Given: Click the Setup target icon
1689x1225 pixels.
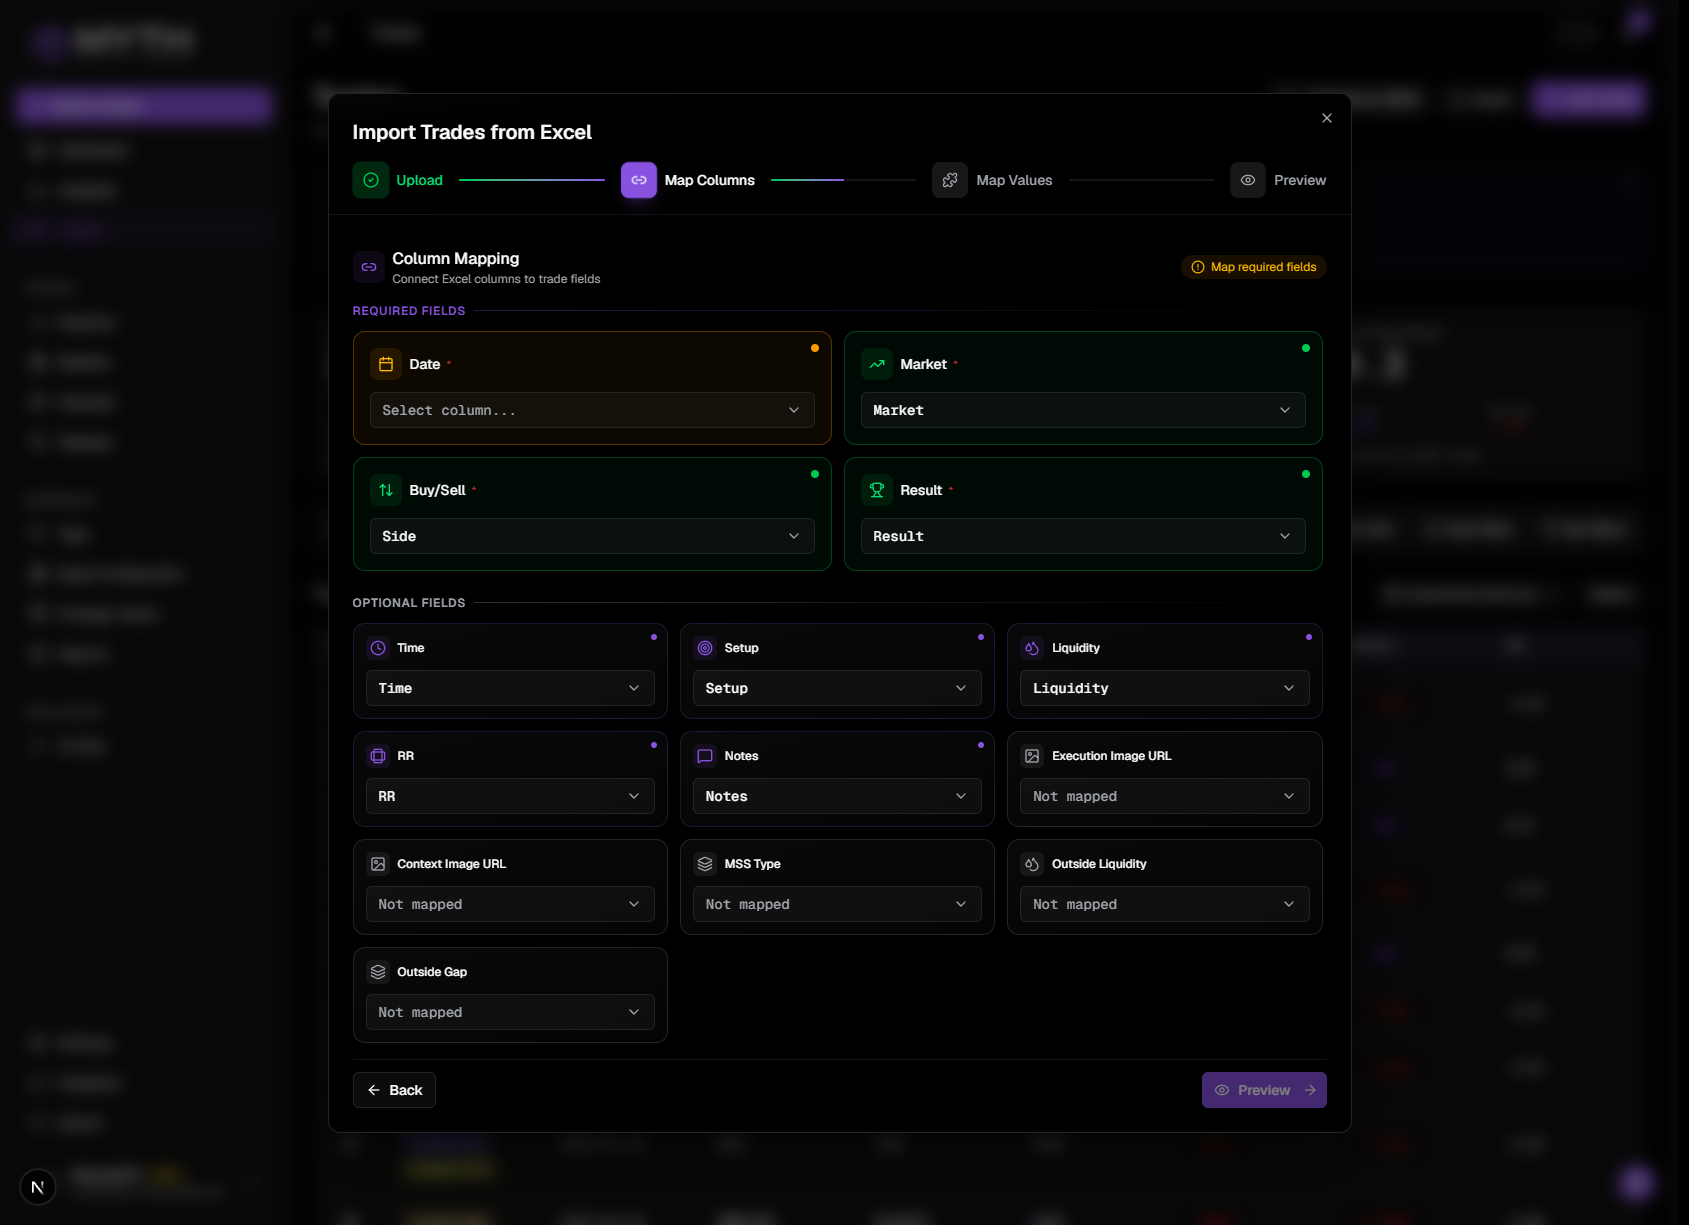Looking at the screenshot, I should coord(705,648).
